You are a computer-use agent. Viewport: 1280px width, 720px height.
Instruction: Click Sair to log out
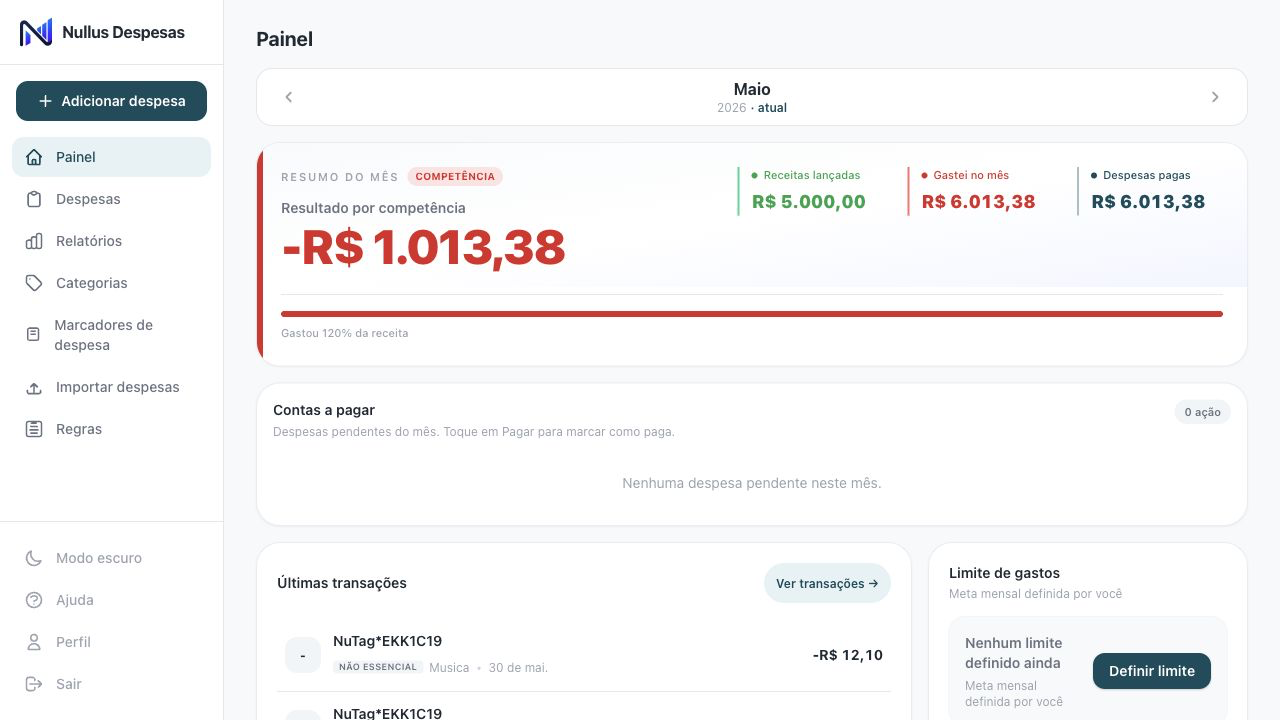[x=111, y=684]
